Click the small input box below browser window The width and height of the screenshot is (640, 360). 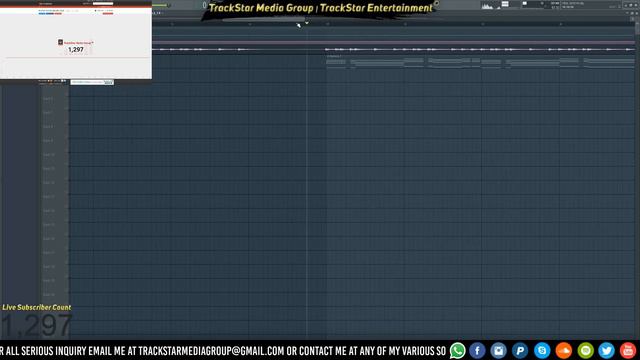pos(92,82)
